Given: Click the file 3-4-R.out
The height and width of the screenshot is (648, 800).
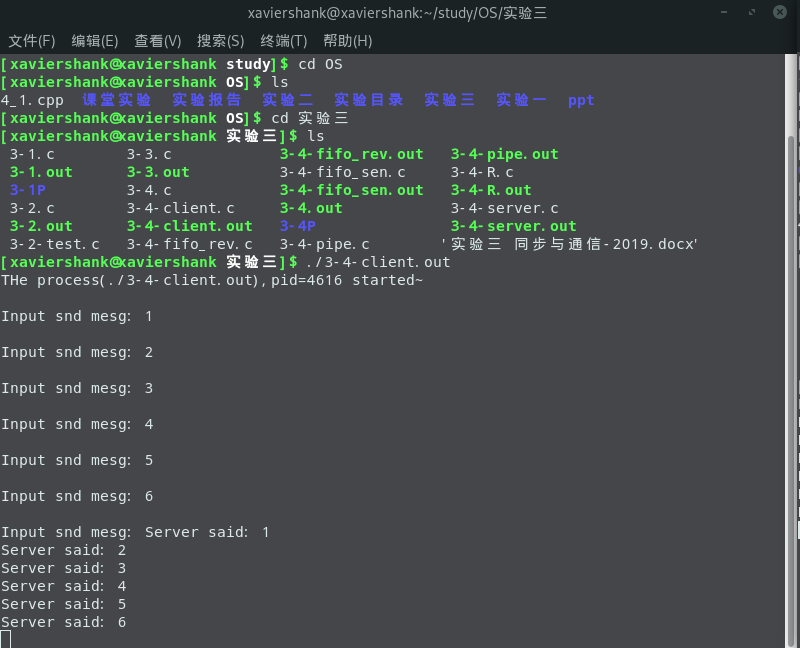Looking at the screenshot, I should tap(491, 190).
